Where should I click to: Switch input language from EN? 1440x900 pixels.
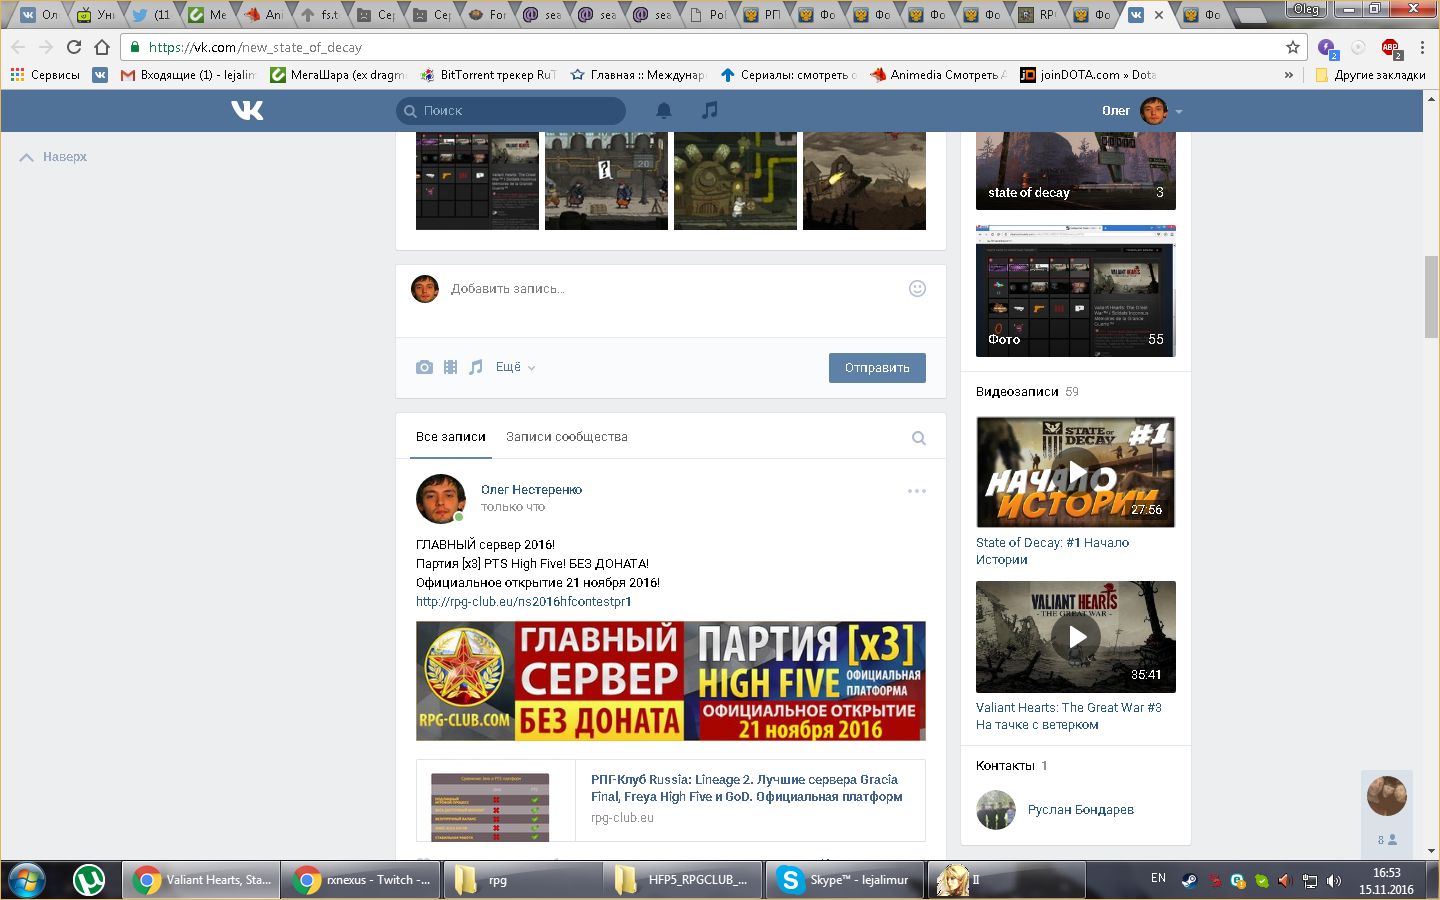(x=1158, y=878)
